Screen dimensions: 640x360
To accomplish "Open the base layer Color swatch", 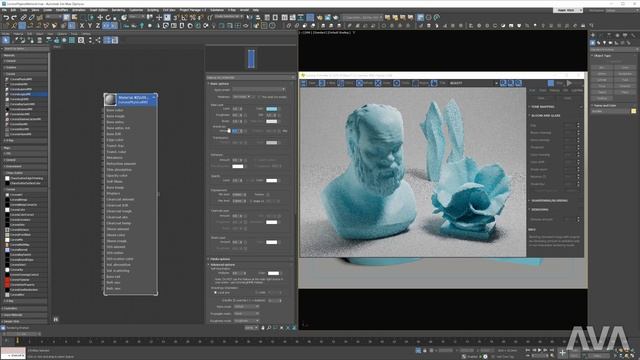I will pos(271,109).
